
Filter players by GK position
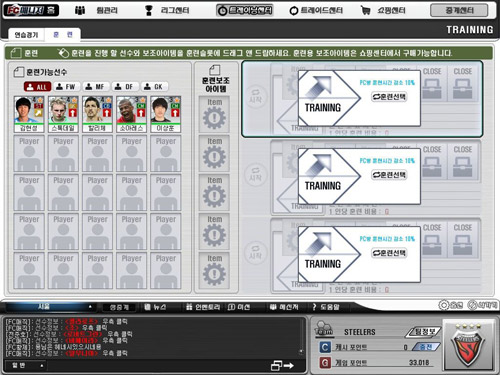click(154, 87)
